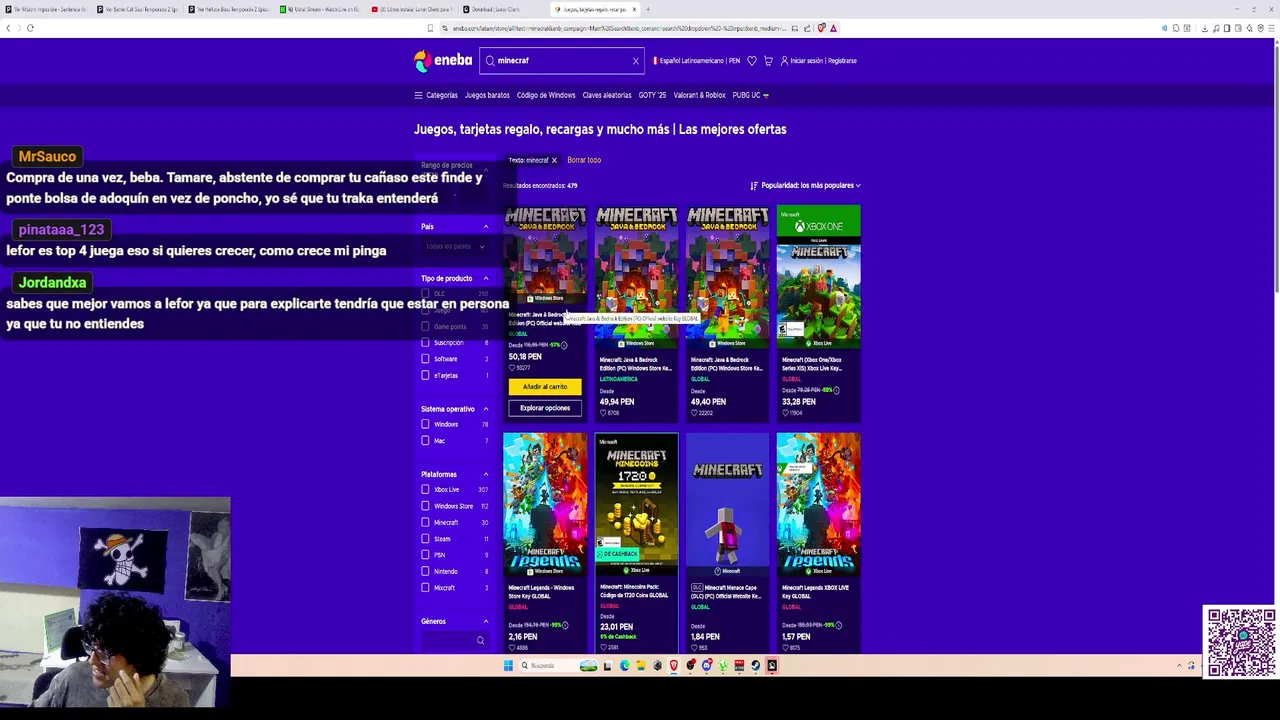Collapse the Tipo de producto section
The image size is (1280, 720).
486,279
